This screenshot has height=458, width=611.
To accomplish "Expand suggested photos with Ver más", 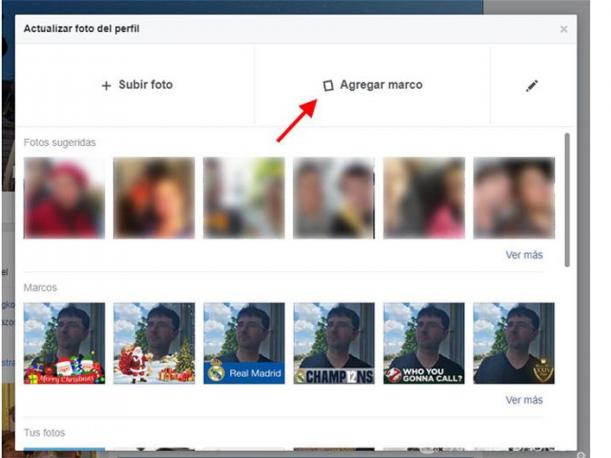I will (x=524, y=255).
